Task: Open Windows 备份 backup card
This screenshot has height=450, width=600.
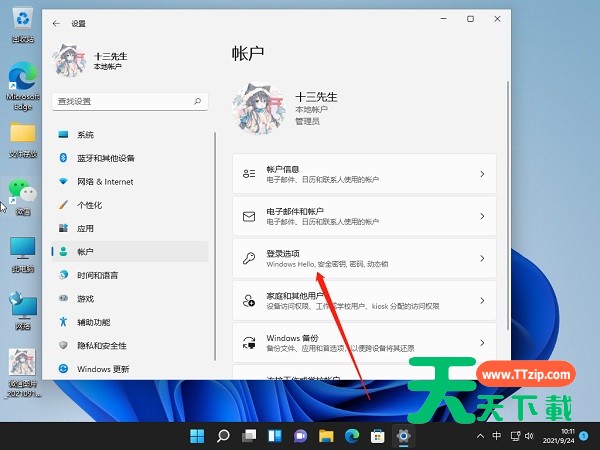Action: 364,342
